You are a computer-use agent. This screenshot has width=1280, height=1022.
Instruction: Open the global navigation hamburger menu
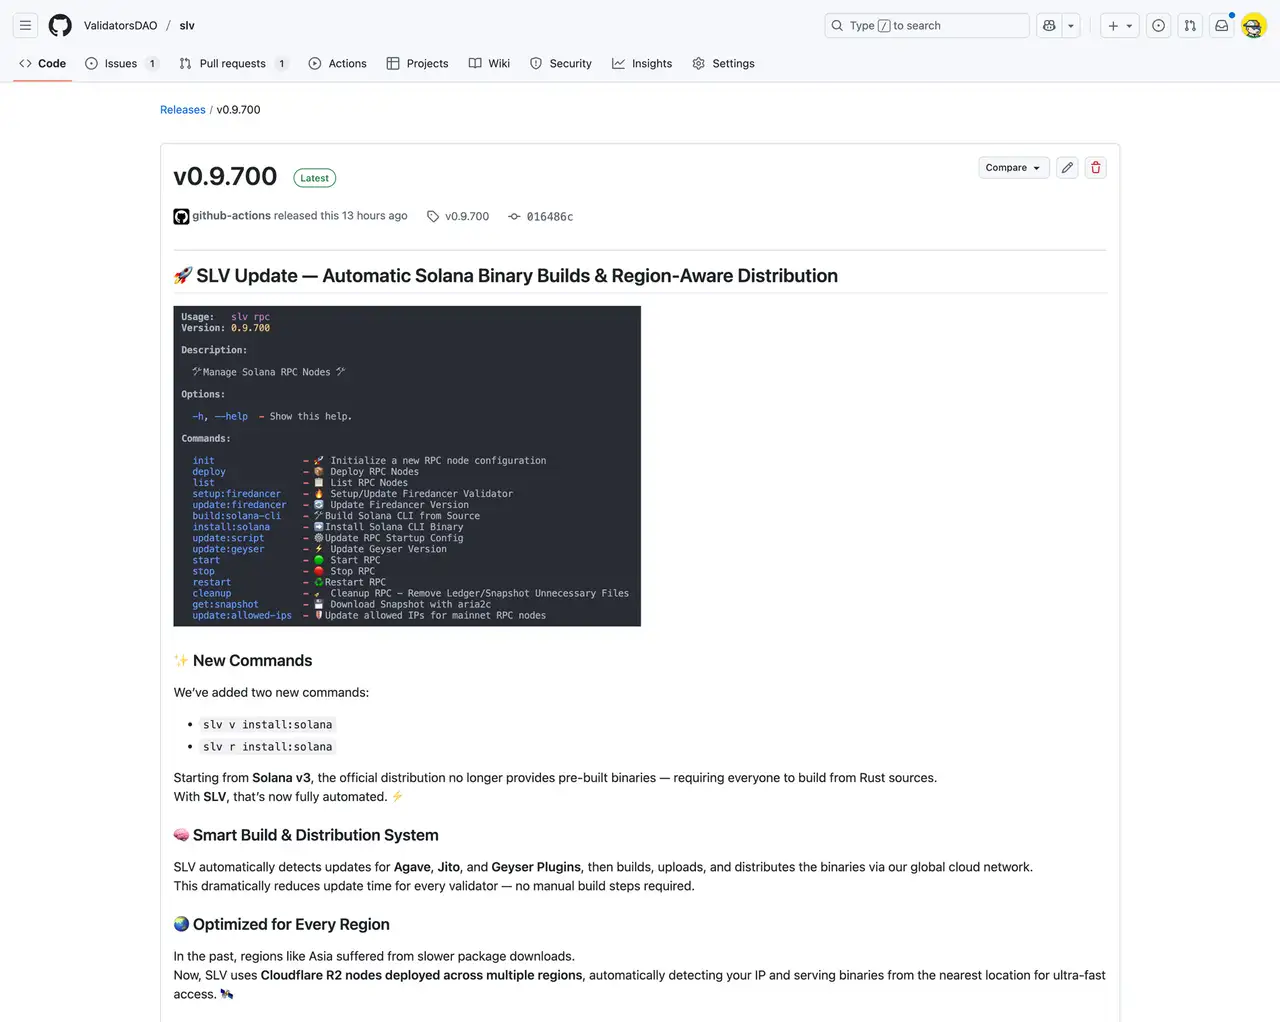pyautogui.click(x=25, y=25)
